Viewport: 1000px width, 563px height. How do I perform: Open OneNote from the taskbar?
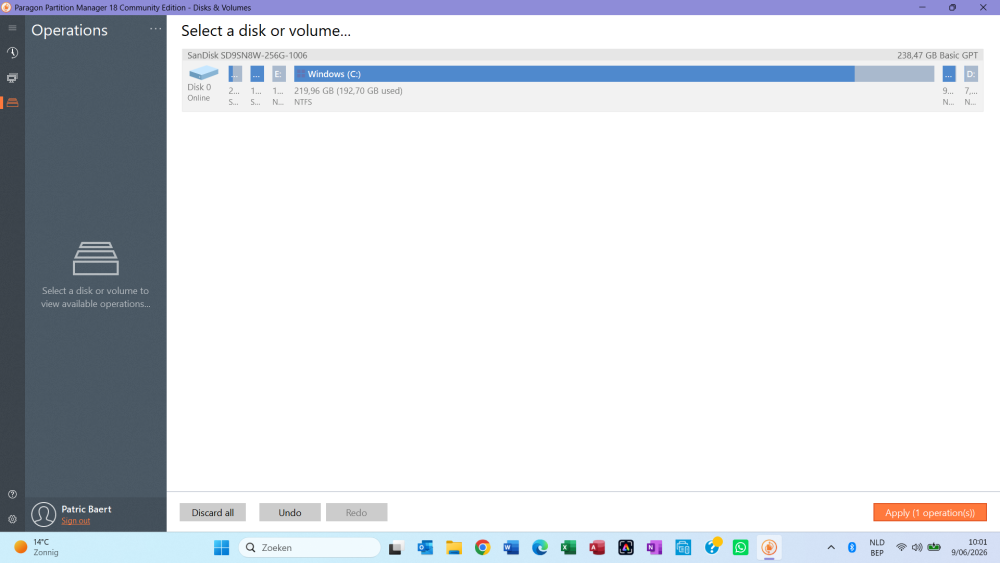click(x=654, y=547)
